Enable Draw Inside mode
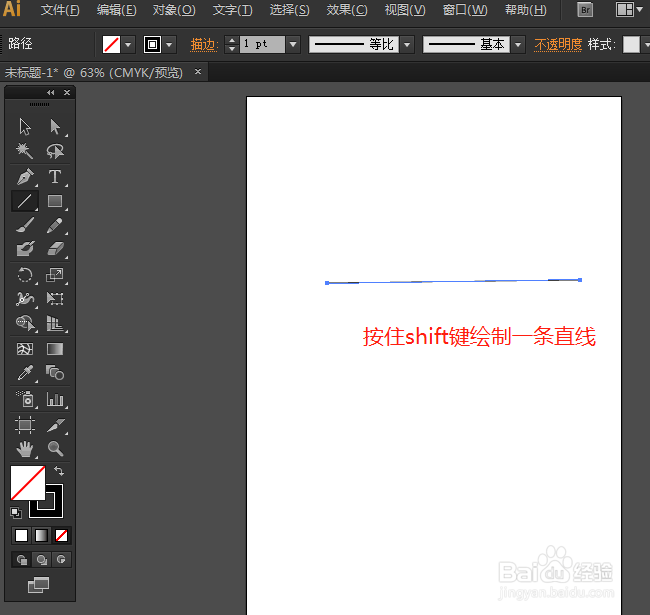The height and width of the screenshot is (615, 650). click(61, 560)
